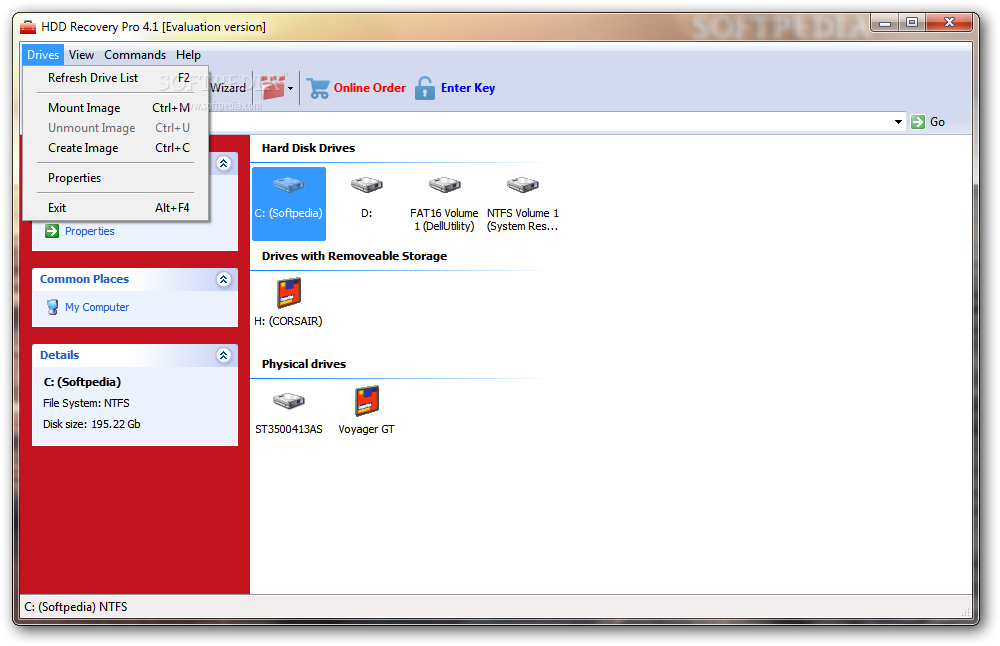Select the H: (CORSAIR) removable drive

point(288,302)
